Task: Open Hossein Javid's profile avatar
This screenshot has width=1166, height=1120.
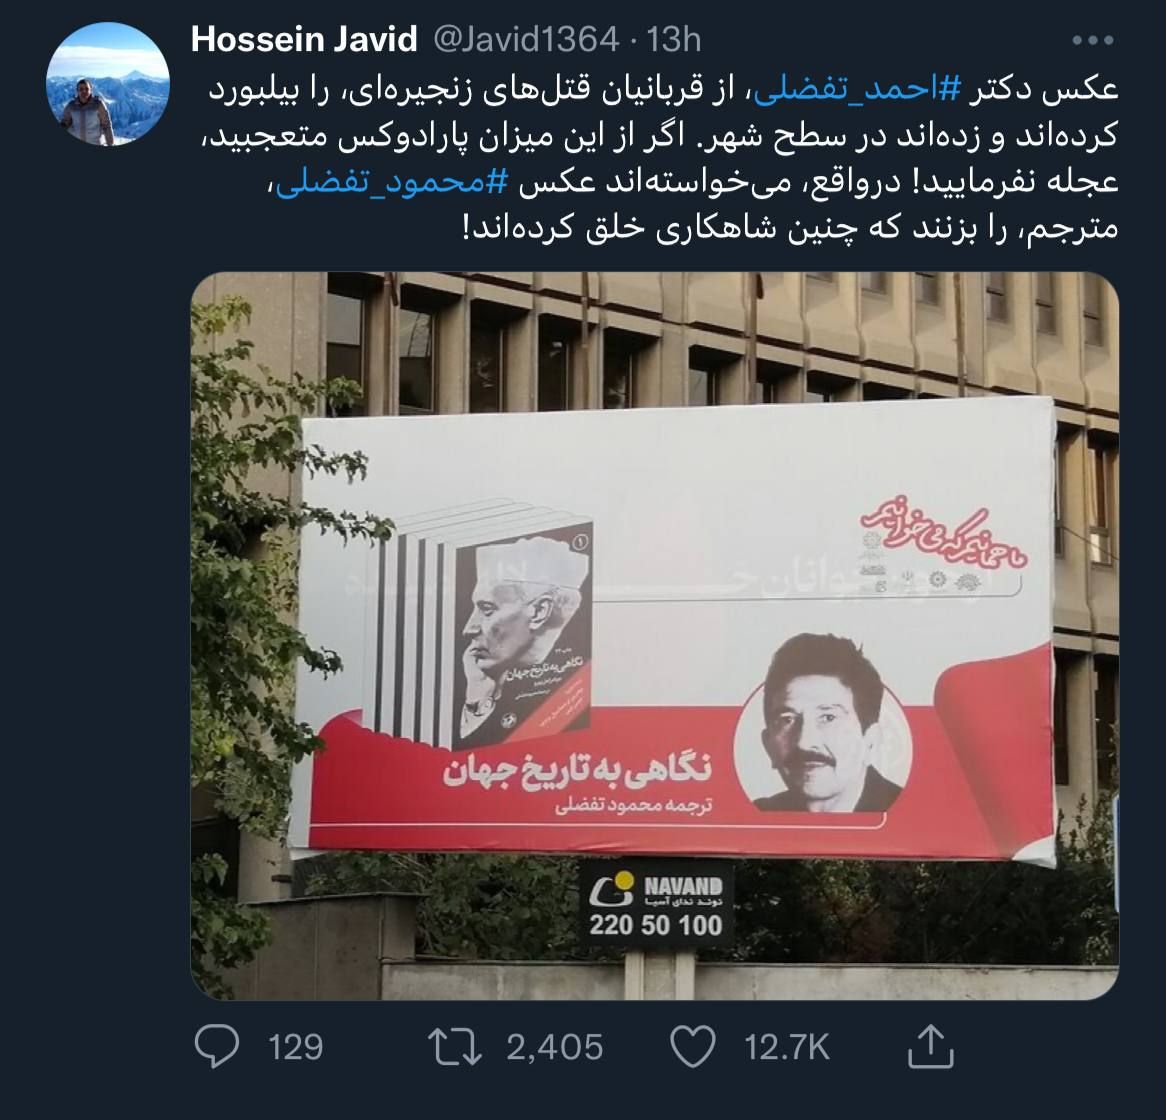Action: coord(109,83)
